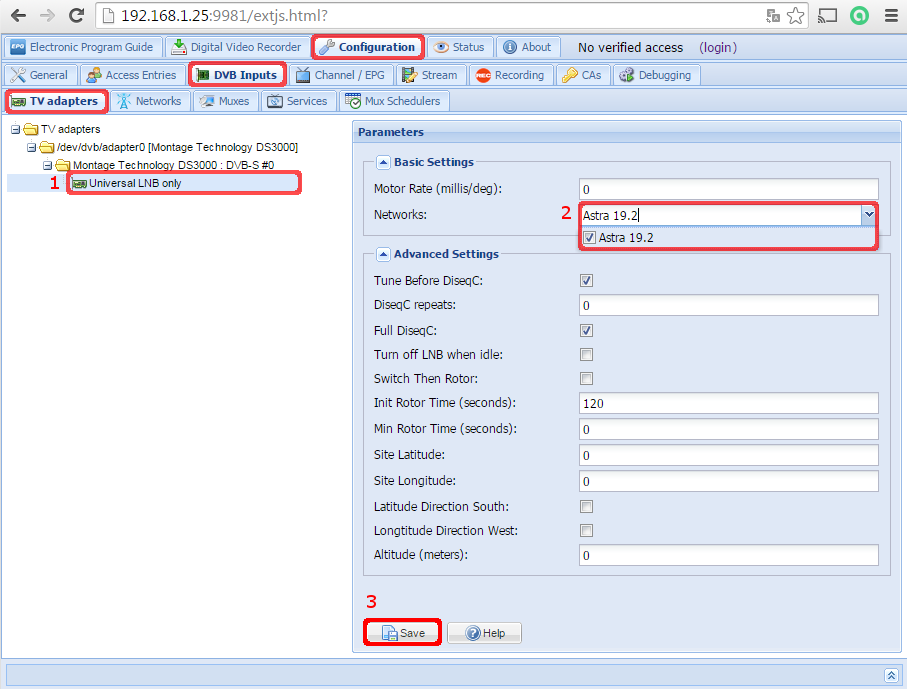This screenshot has height=689, width=907.
Task: Open Electronic Program Guide tab
Action: click(82, 47)
